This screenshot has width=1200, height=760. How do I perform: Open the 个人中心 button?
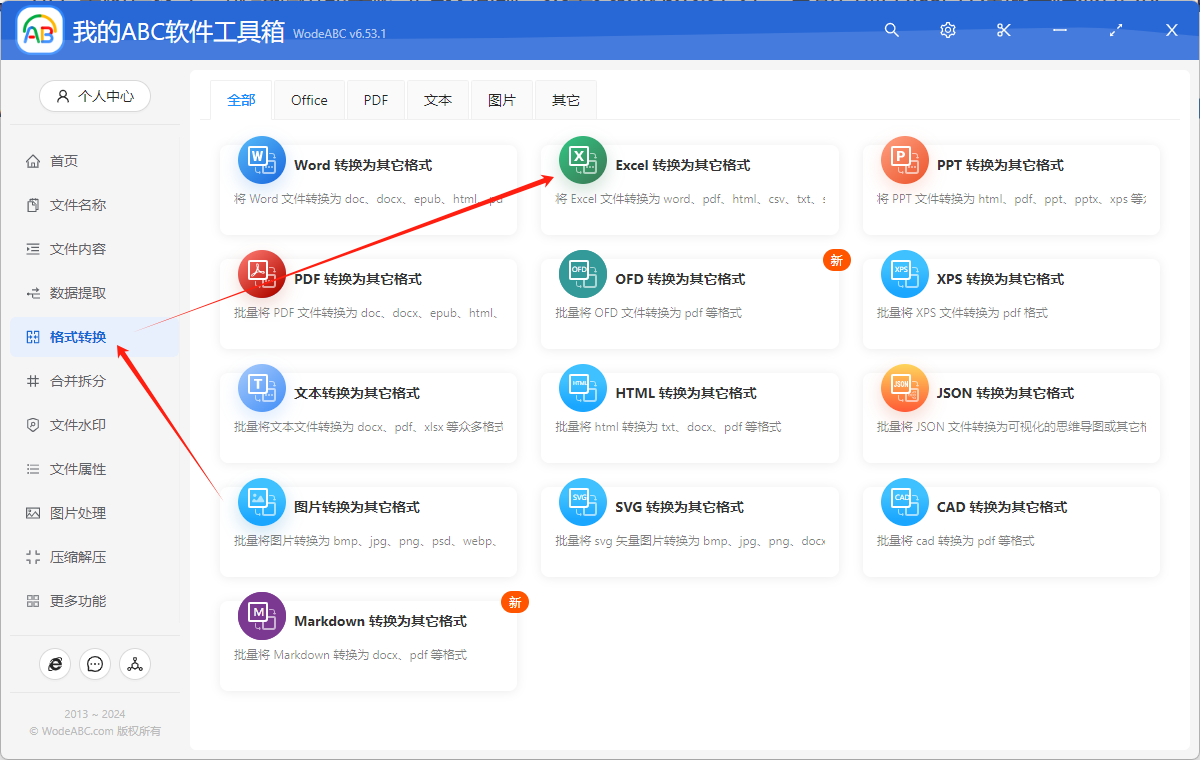(x=95, y=96)
